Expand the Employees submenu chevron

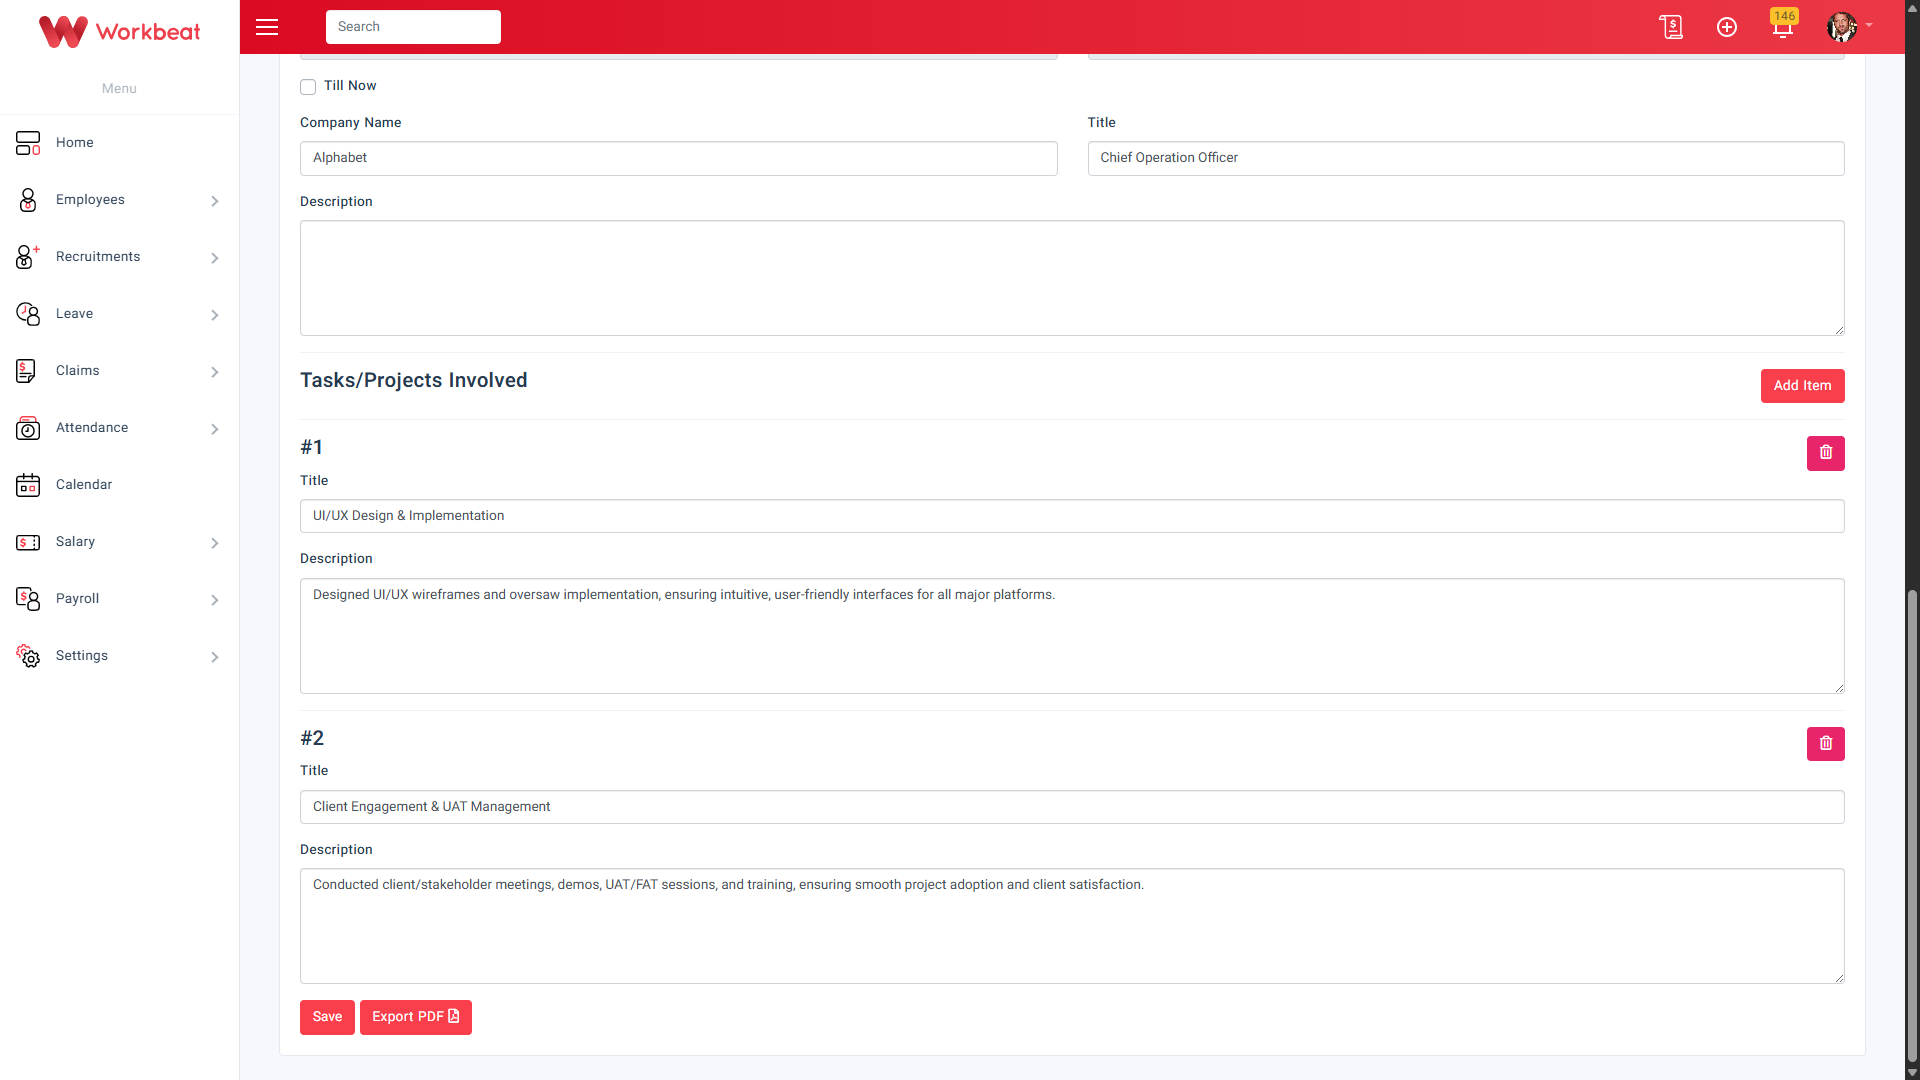coord(214,201)
